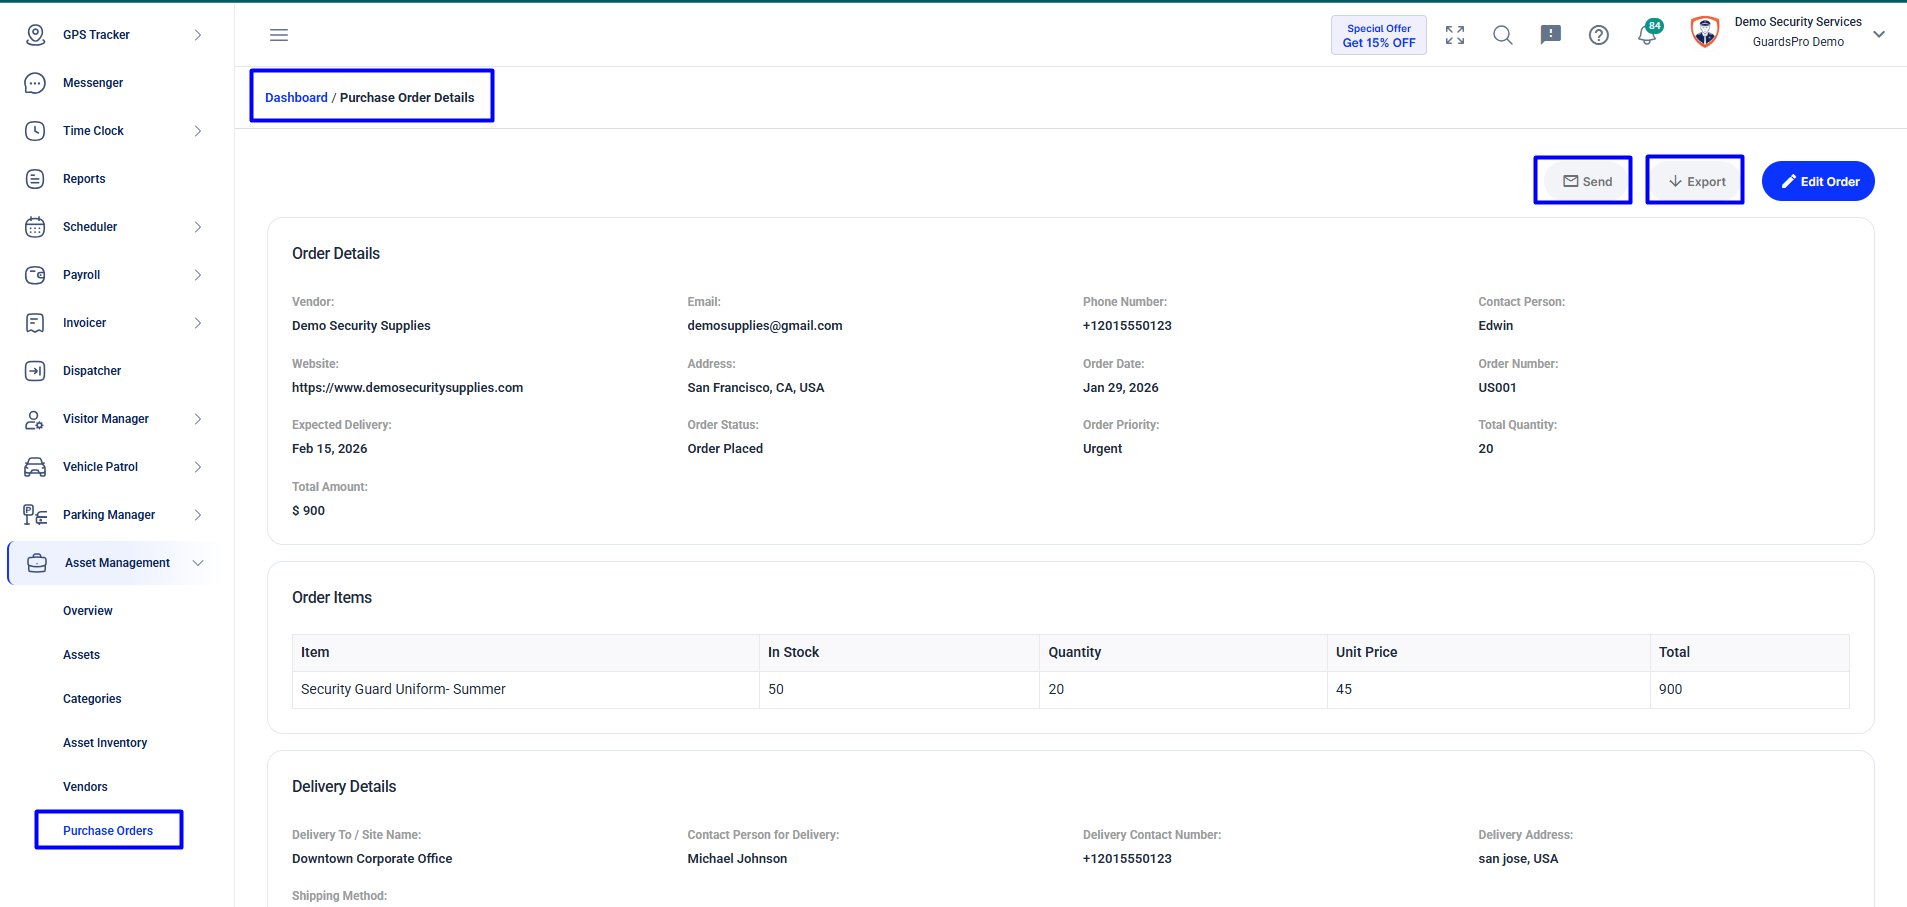
Task: Click the Visitor Manager person icon
Action: [35, 419]
